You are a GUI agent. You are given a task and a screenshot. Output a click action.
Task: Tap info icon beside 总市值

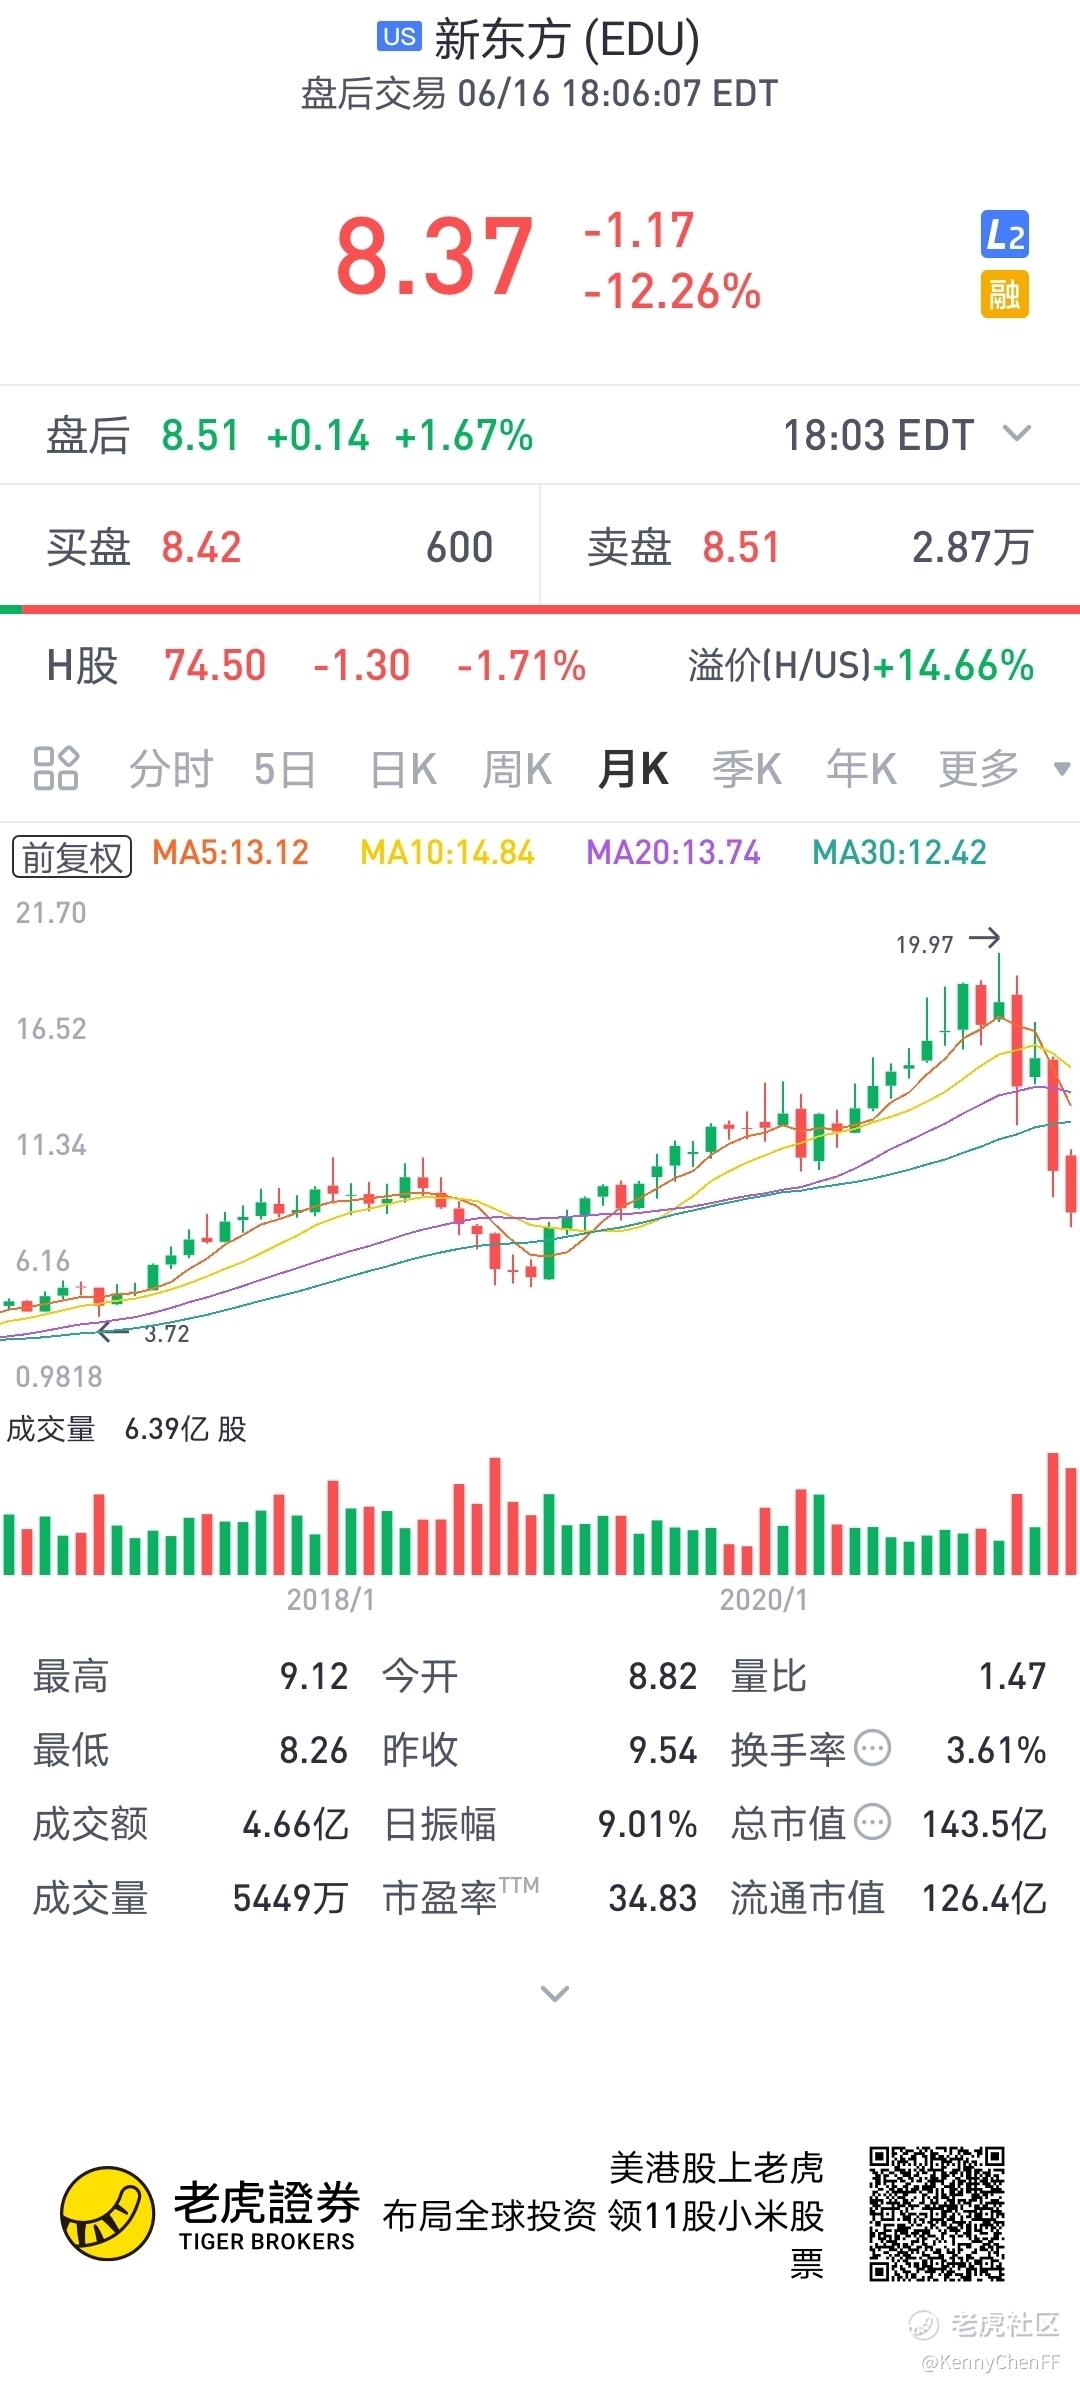pos(872,1824)
